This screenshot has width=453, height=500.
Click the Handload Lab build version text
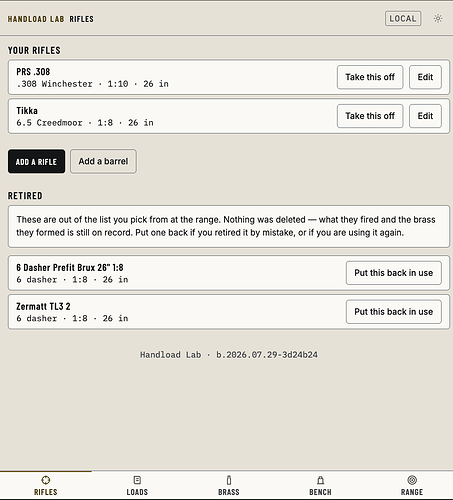tap(229, 355)
